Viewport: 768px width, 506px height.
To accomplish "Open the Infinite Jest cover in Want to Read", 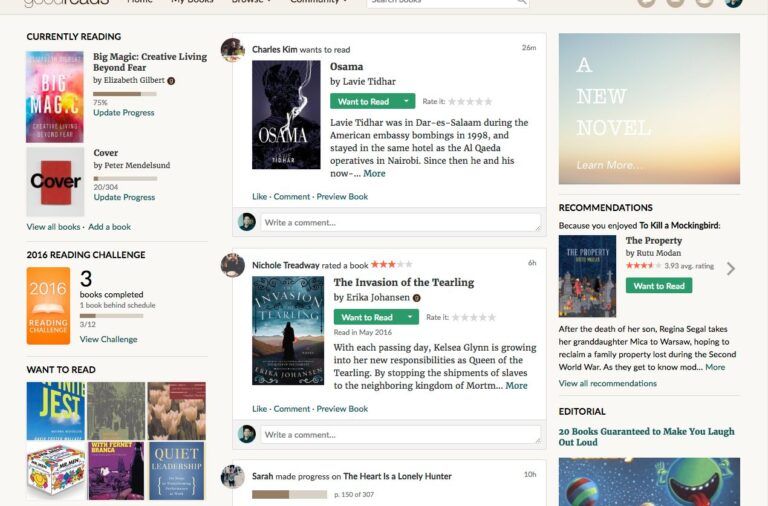I will [56, 411].
